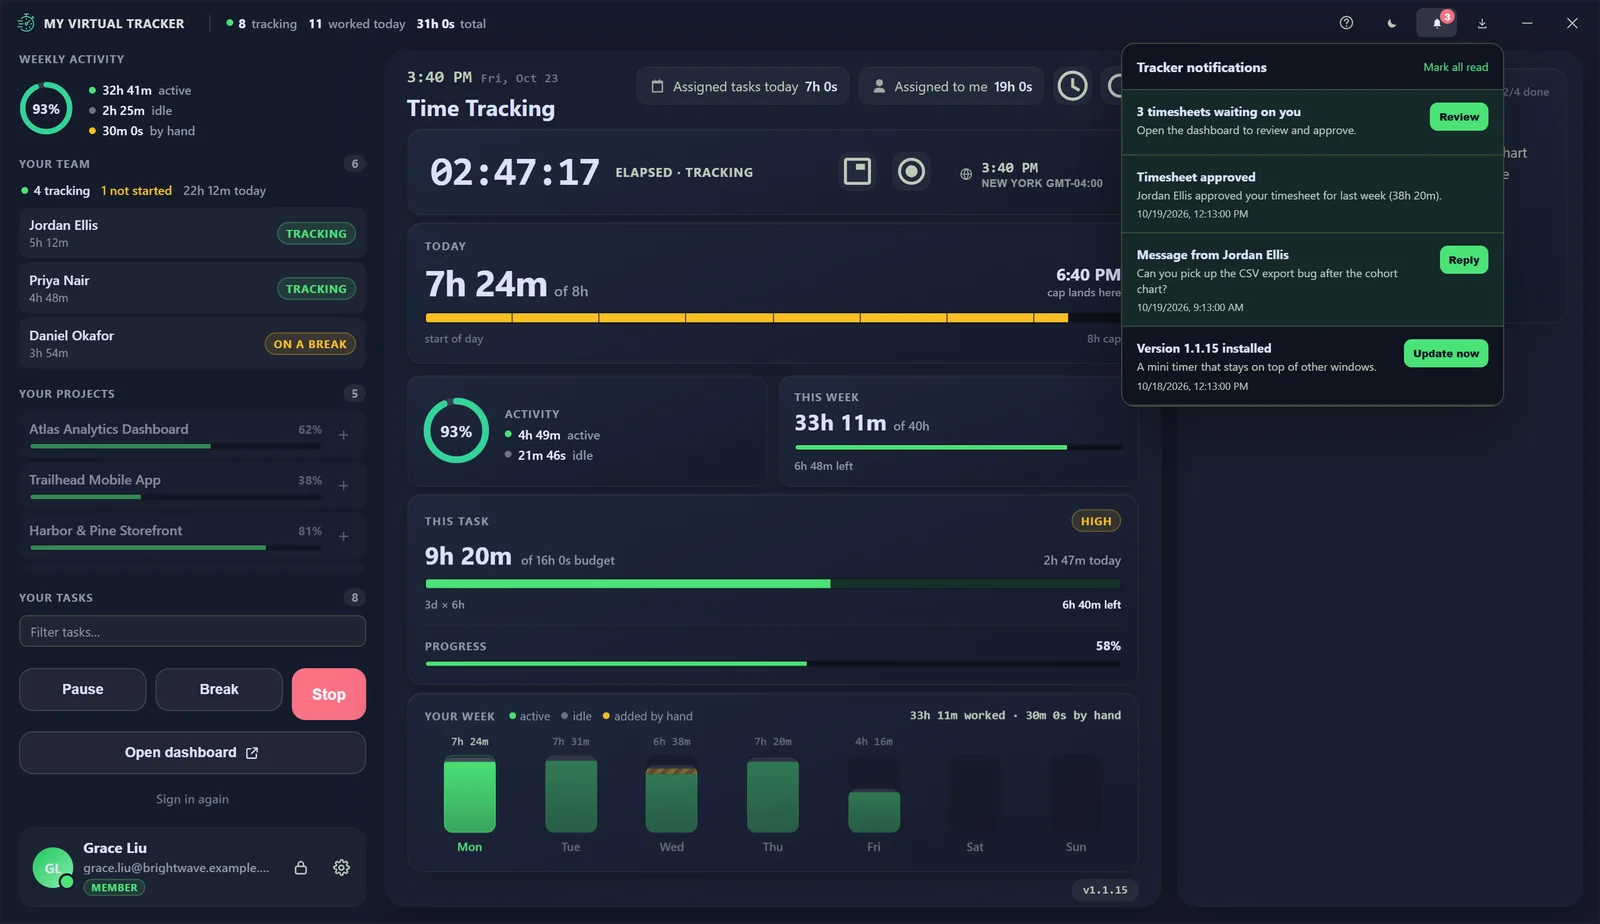Click the notifications bell icon
The height and width of the screenshot is (924, 1600).
coord(1437,23)
